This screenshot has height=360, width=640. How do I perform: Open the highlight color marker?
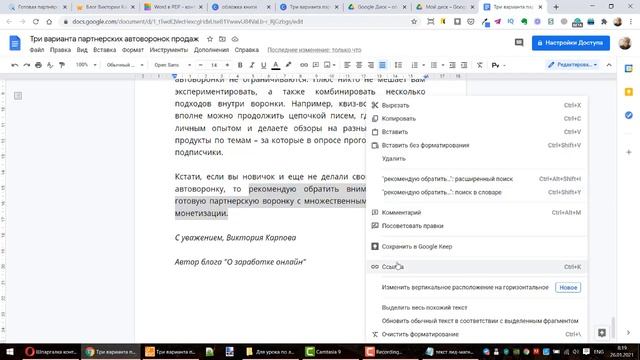288,65
